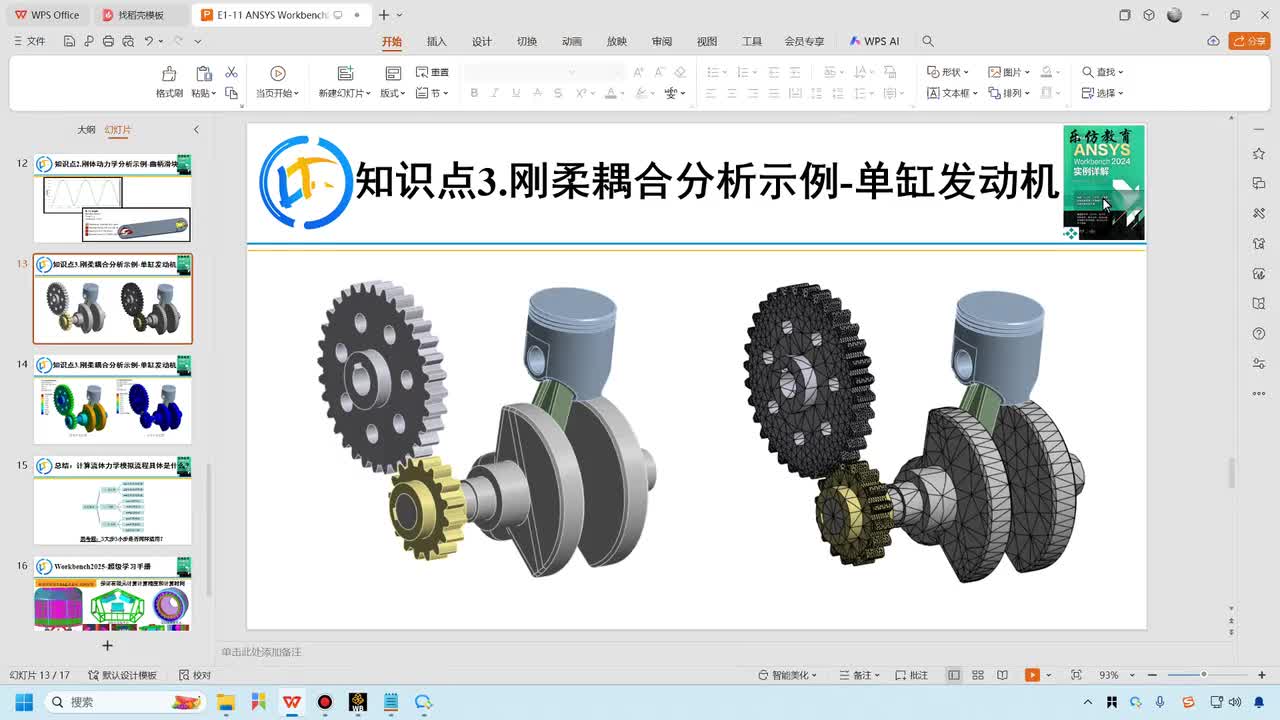Open the File (文件) menu
This screenshot has width=1280, height=720.
[30, 41]
